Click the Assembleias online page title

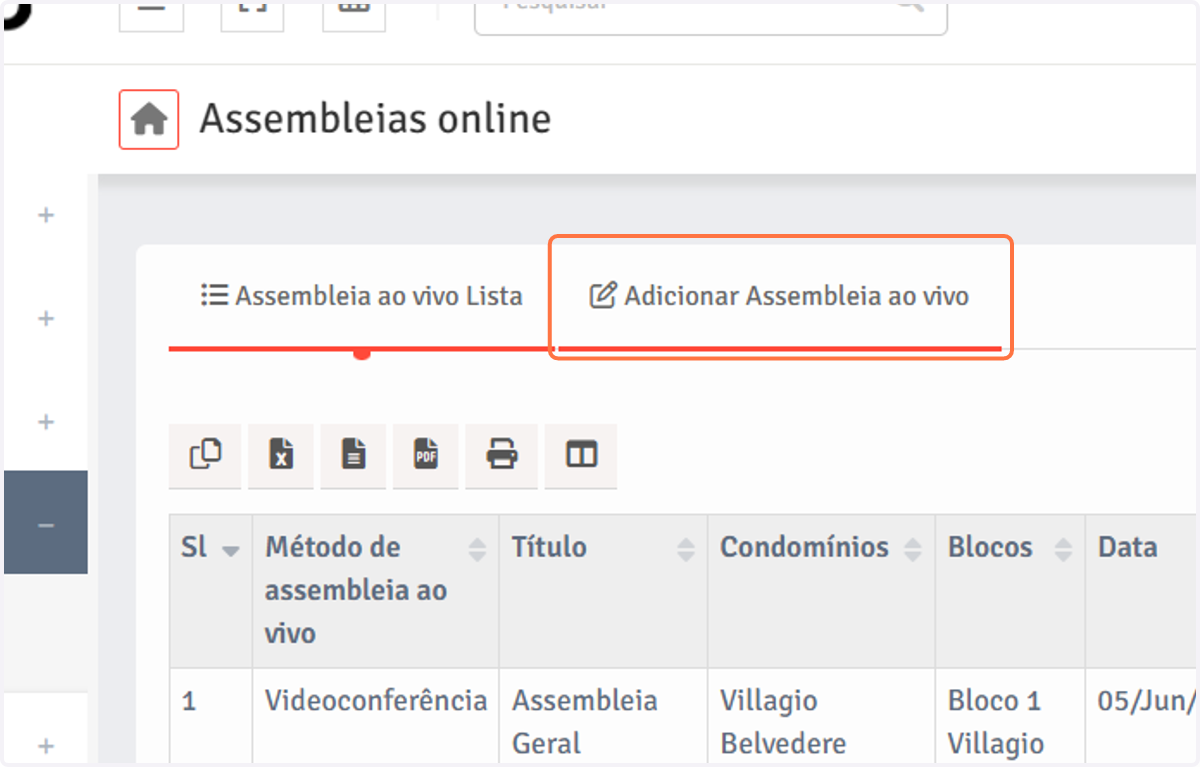click(x=375, y=119)
